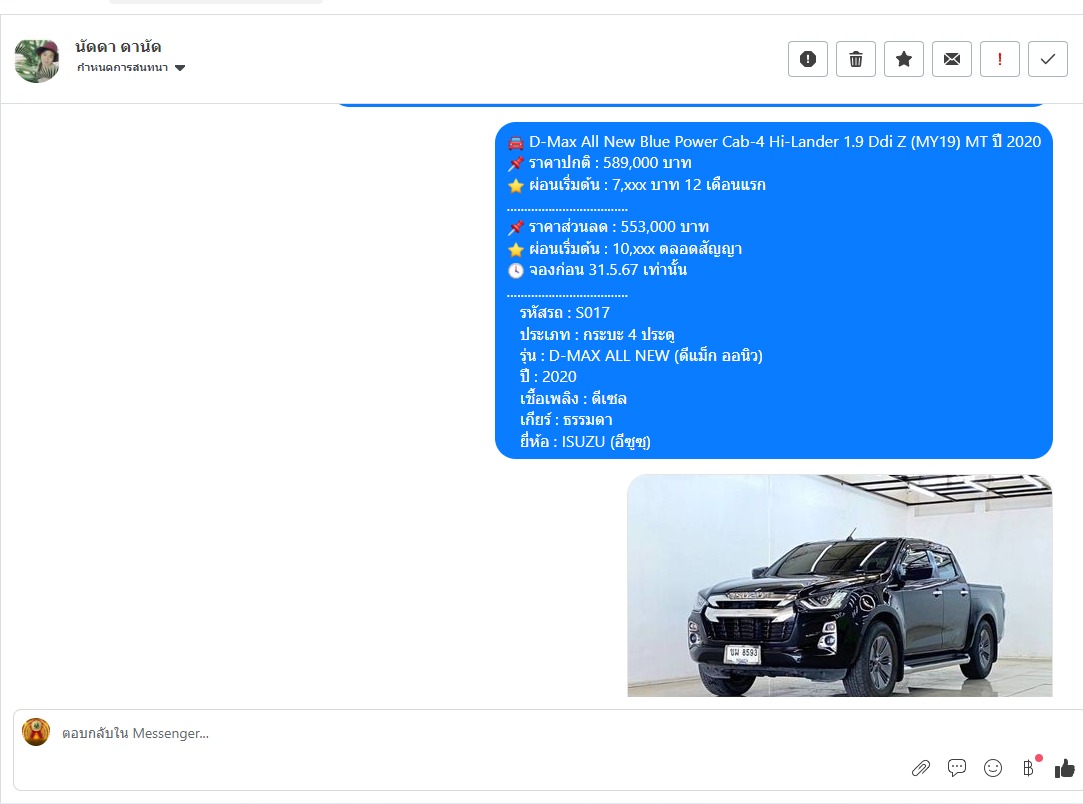Viewport: 1083px width, 804px height.
Task: Delete conversation using the trash can icon
Action: (x=856, y=59)
